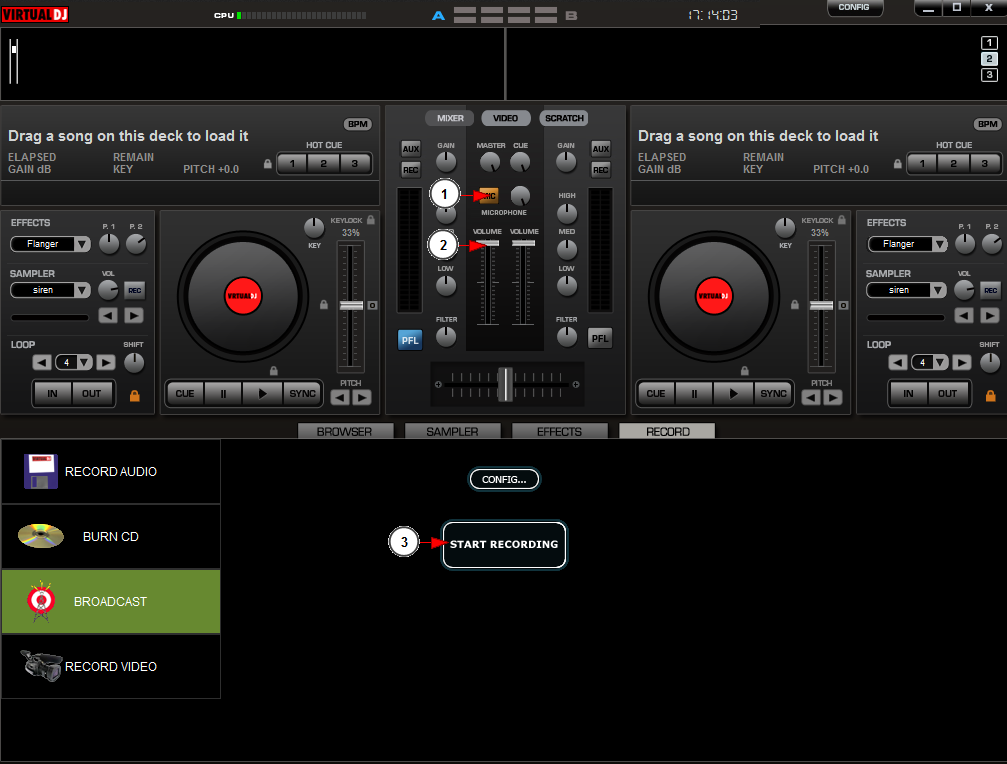Open left deck loop length dropdown
The width and height of the screenshot is (1007, 764).
74,363
